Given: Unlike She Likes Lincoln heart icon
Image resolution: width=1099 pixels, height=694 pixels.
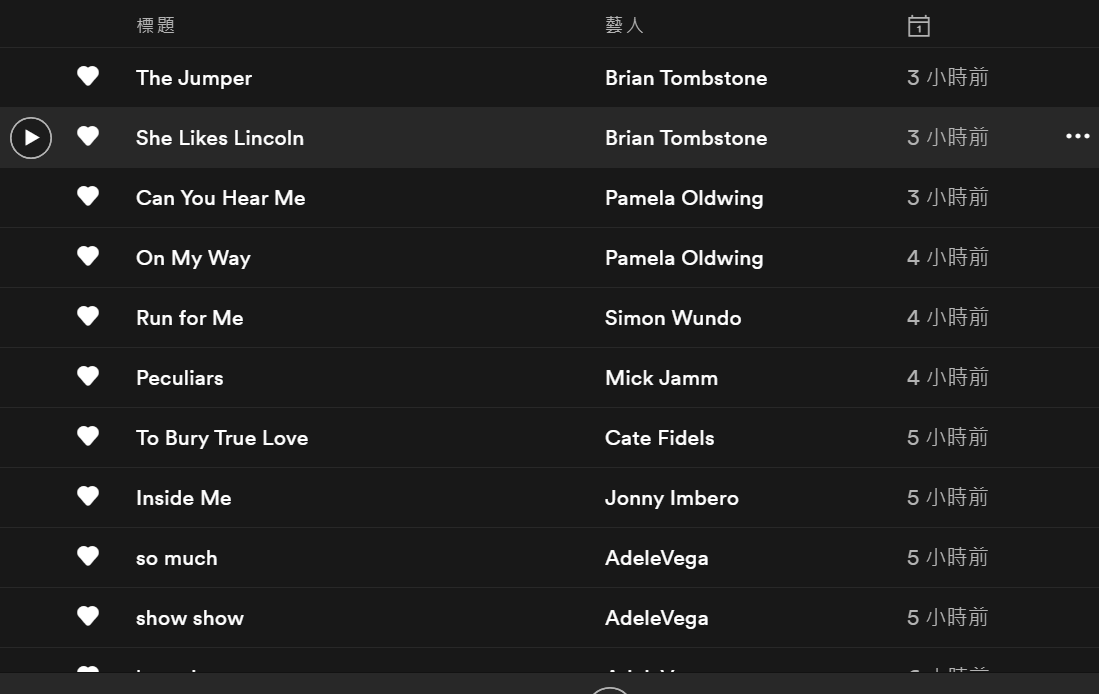Looking at the screenshot, I should point(88,136).
